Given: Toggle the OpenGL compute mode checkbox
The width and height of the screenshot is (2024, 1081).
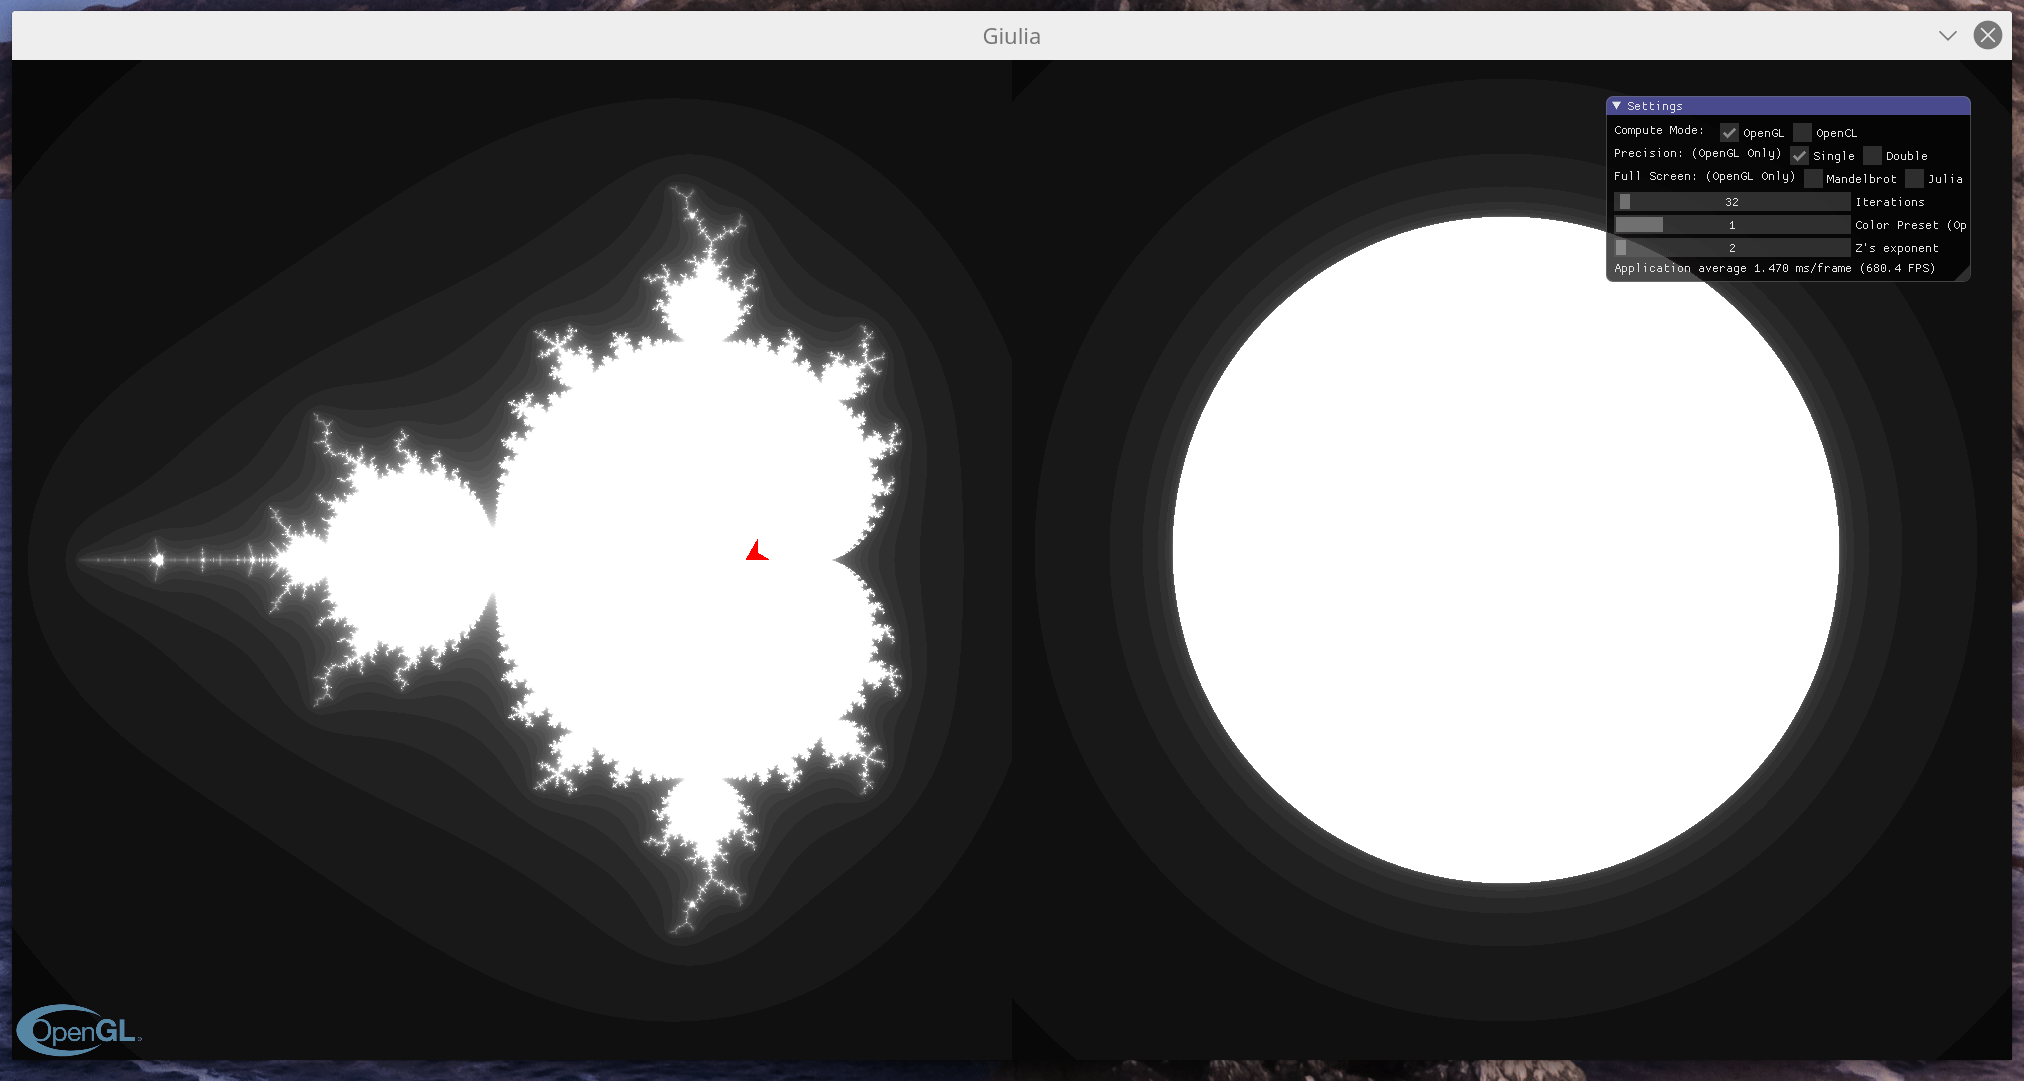Looking at the screenshot, I should [1729, 133].
